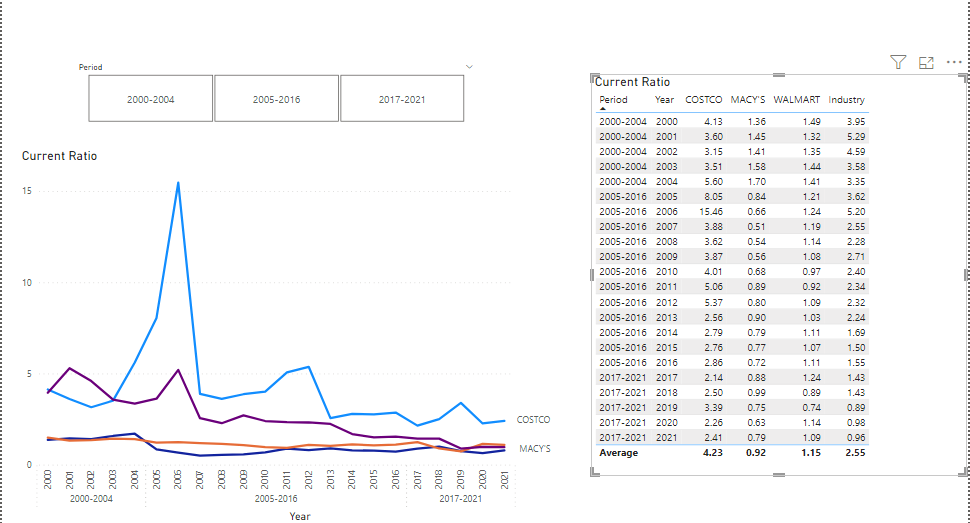Open the table visual's filter icon
970x523 pixels.
point(898,62)
